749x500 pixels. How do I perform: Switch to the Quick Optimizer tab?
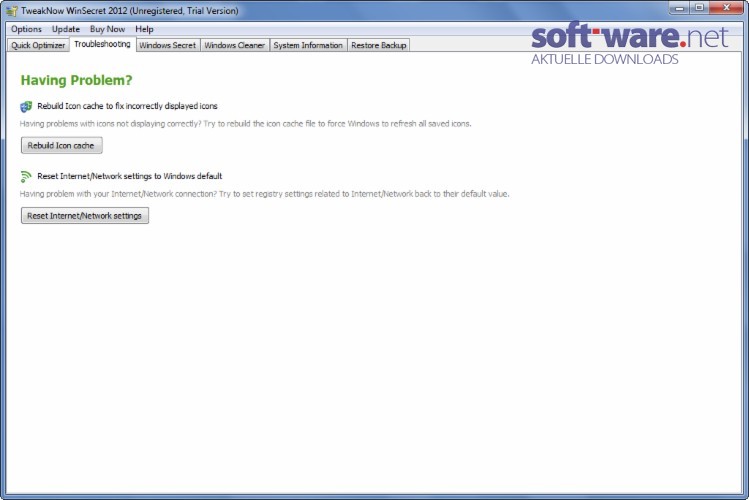click(x=38, y=45)
